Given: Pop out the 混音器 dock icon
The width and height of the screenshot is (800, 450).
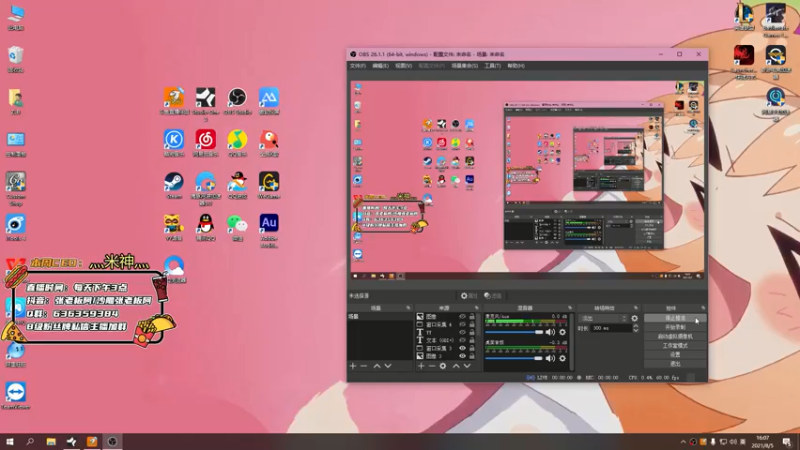Looking at the screenshot, I should point(570,308).
